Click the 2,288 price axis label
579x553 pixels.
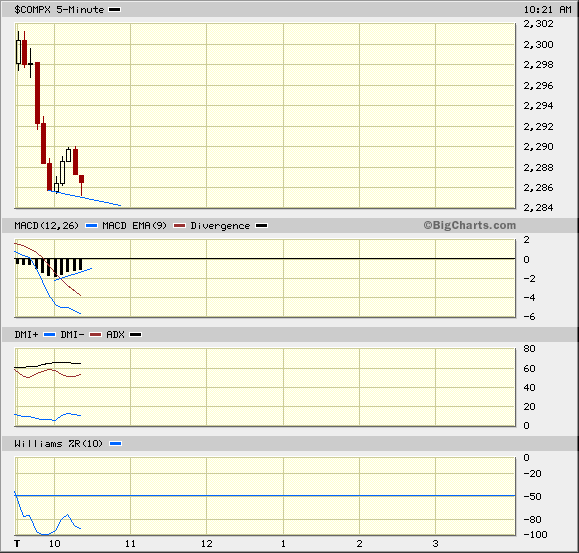[x=538, y=168]
